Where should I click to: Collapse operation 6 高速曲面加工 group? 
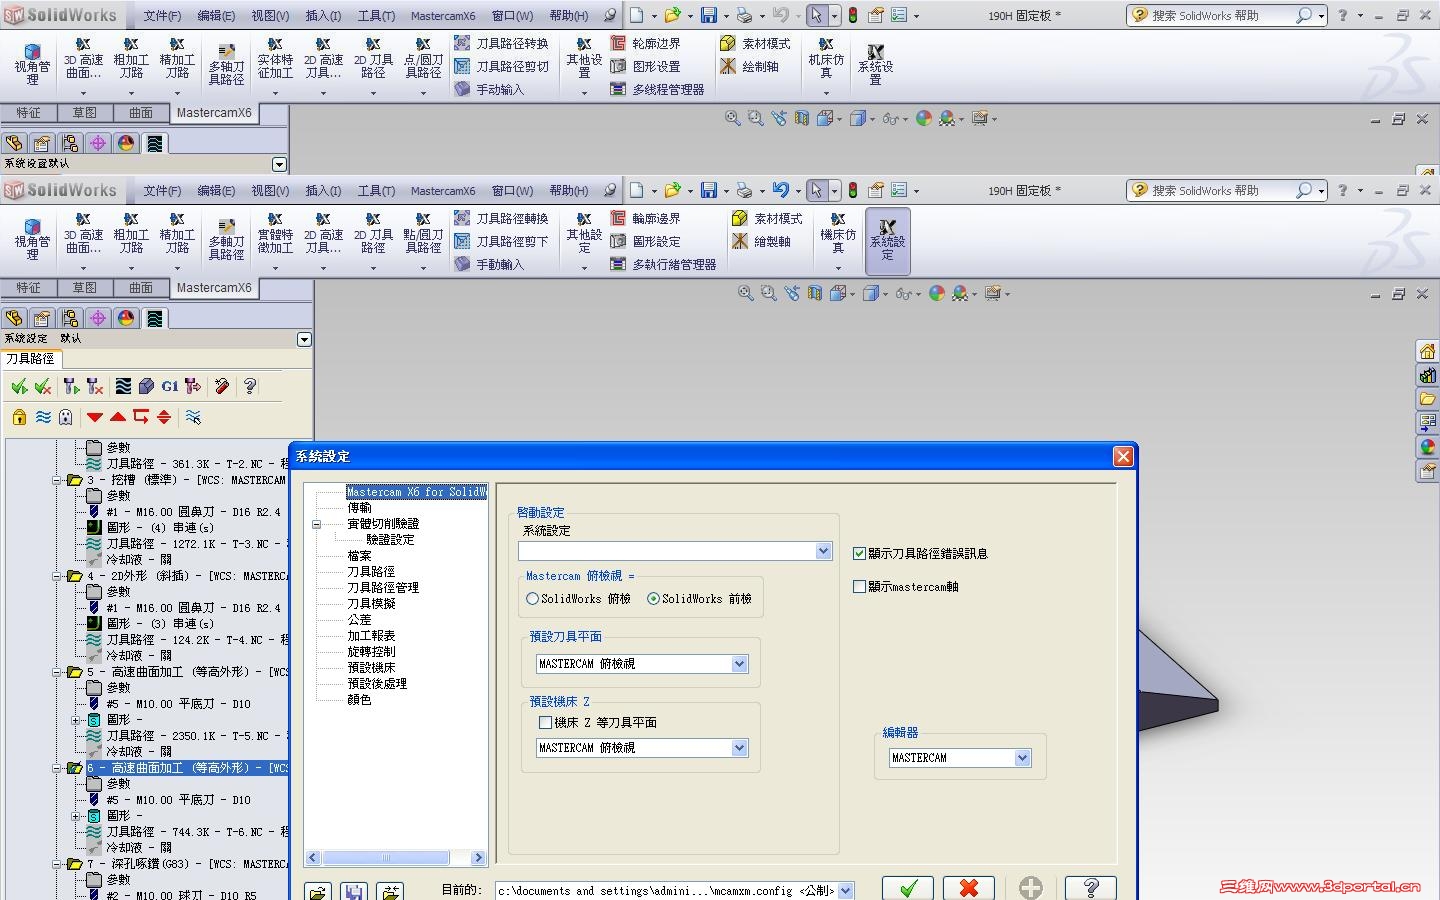click(x=57, y=768)
